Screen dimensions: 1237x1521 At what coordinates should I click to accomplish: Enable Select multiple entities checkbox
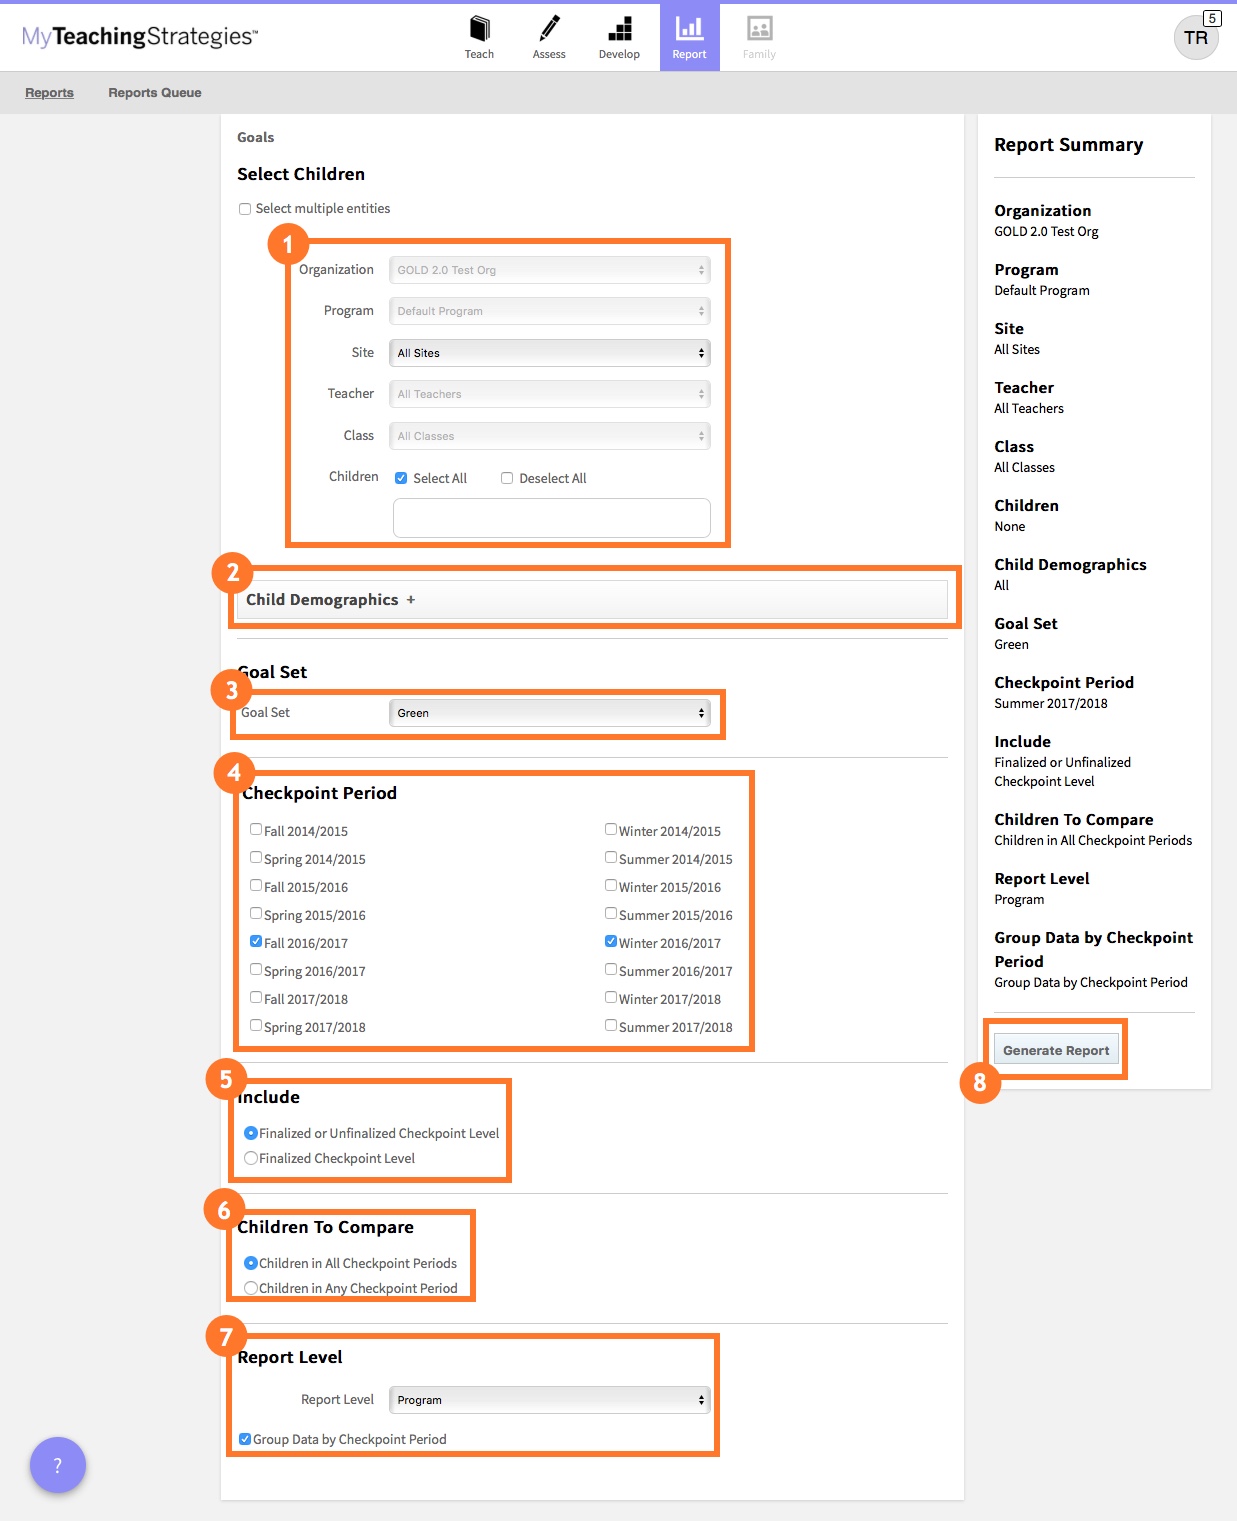point(245,209)
